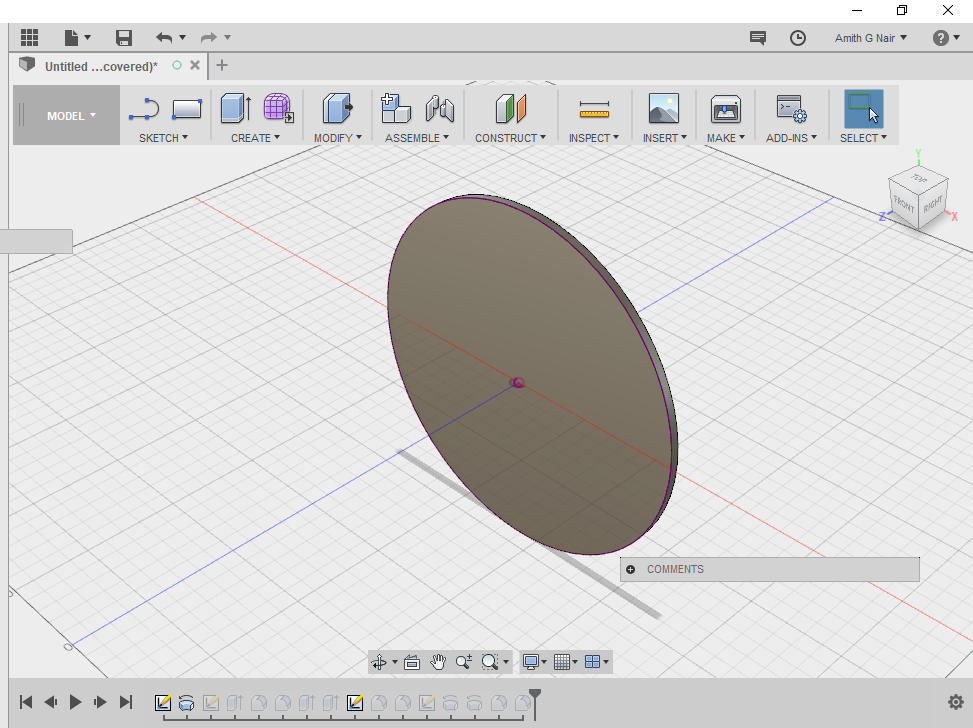The image size is (973, 728).
Task: Switch to the Untitled (recovered) document tab
Action: (101, 66)
